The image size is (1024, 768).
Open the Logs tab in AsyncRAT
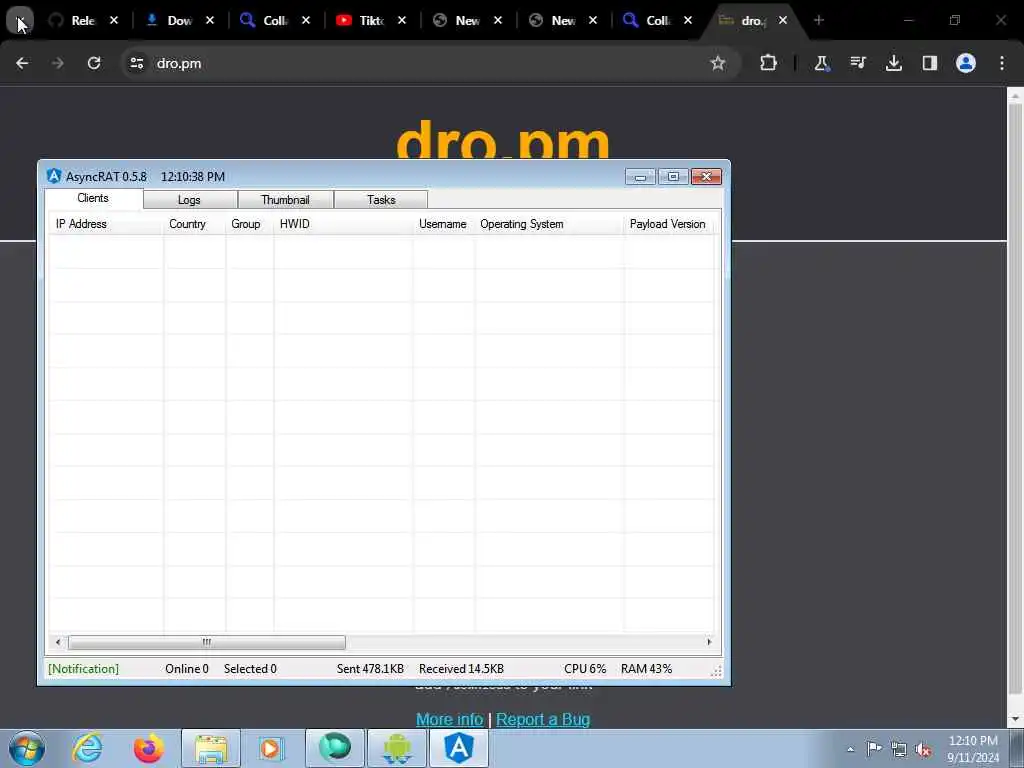coord(189,200)
